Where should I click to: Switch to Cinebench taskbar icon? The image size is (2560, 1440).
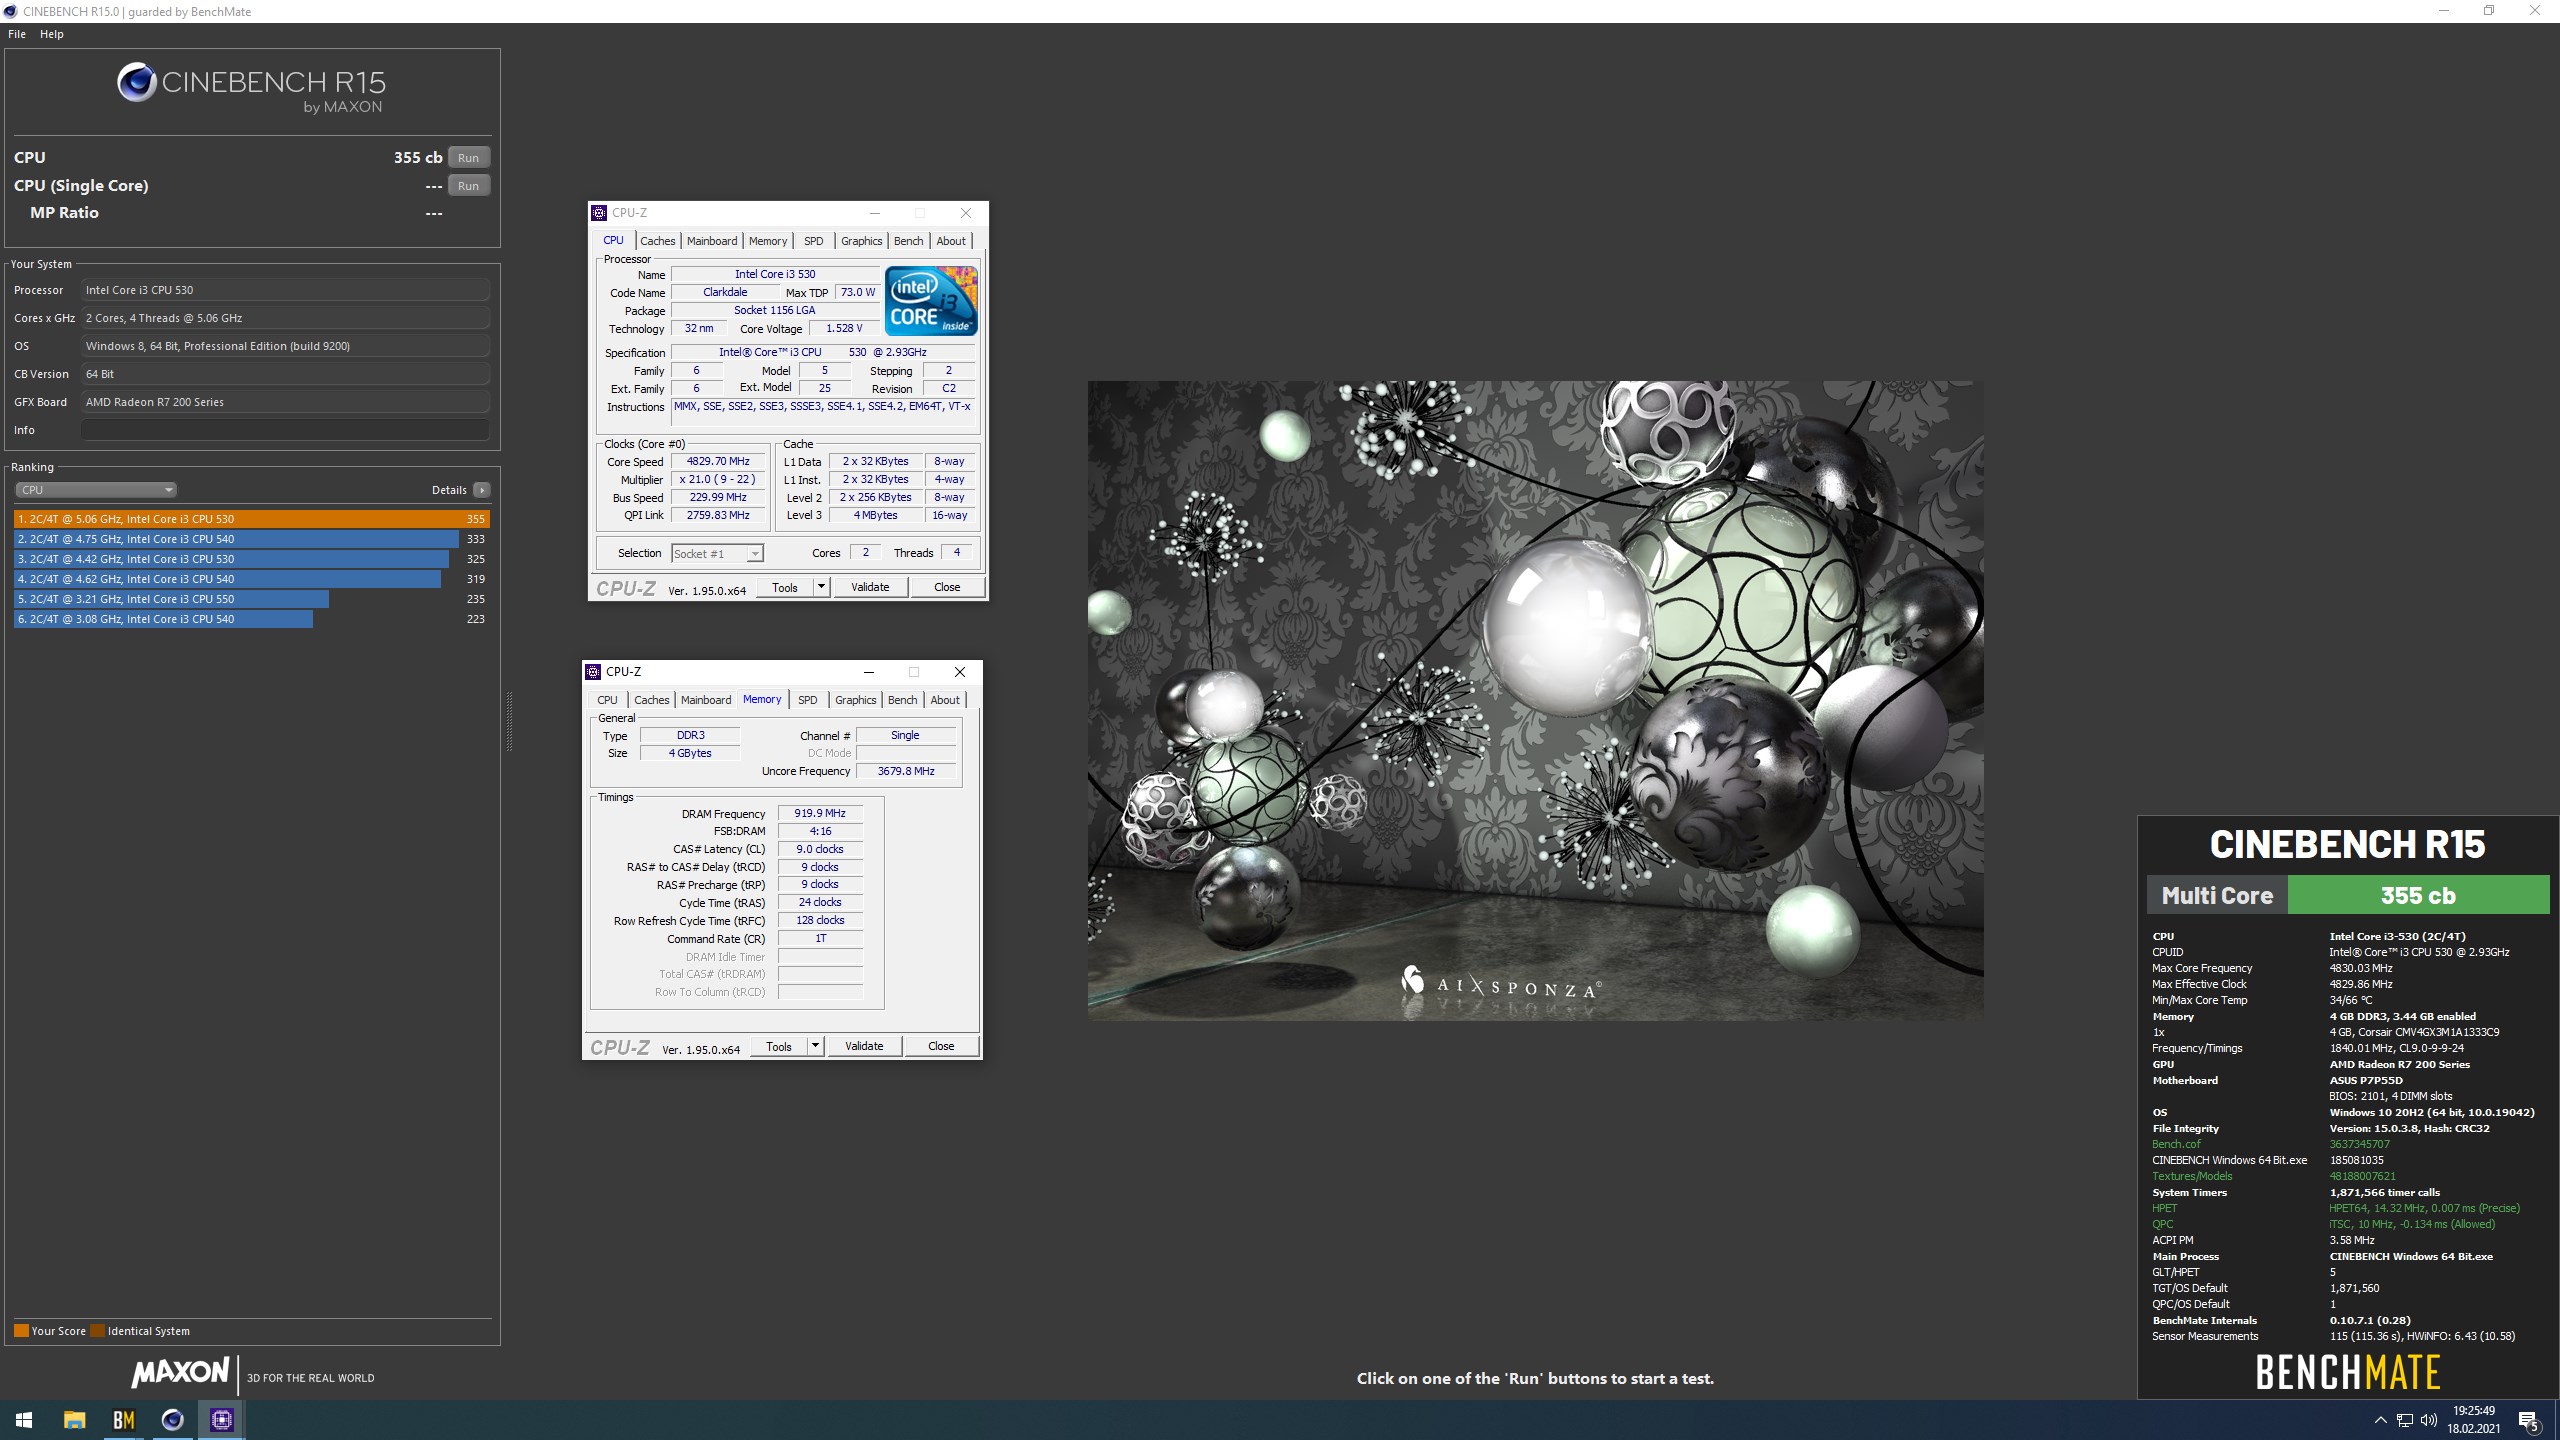tap(172, 1420)
